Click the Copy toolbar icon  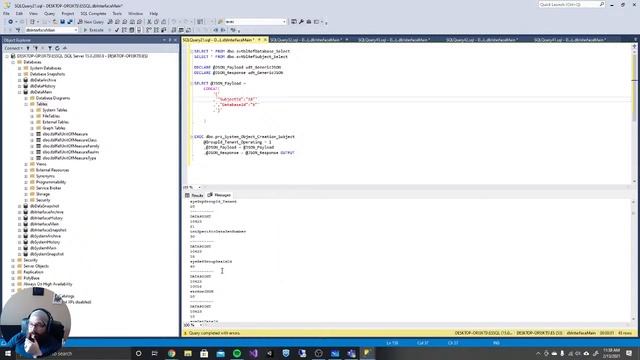157,22
